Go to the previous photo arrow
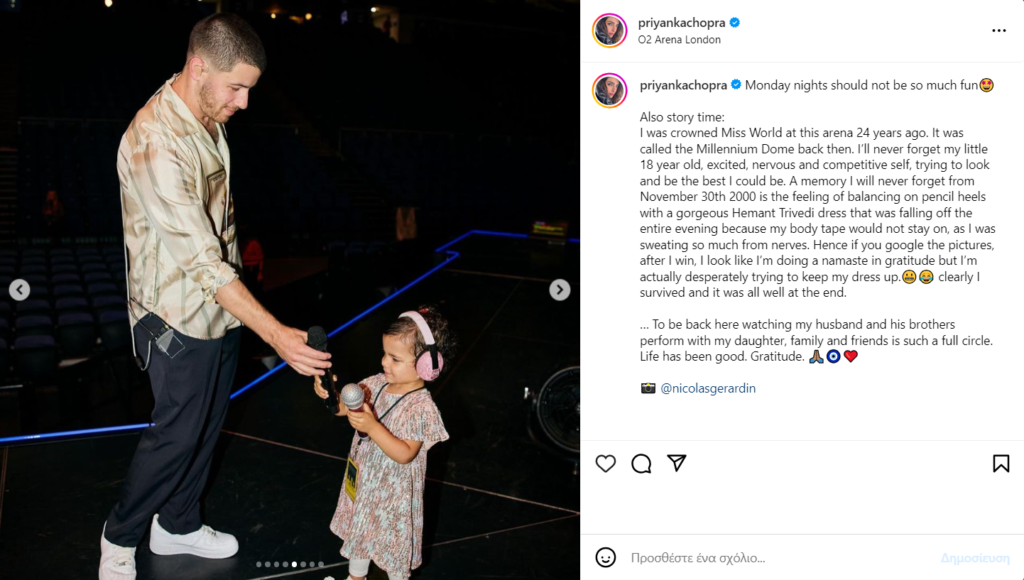1024x580 pixels. [20, 289]
